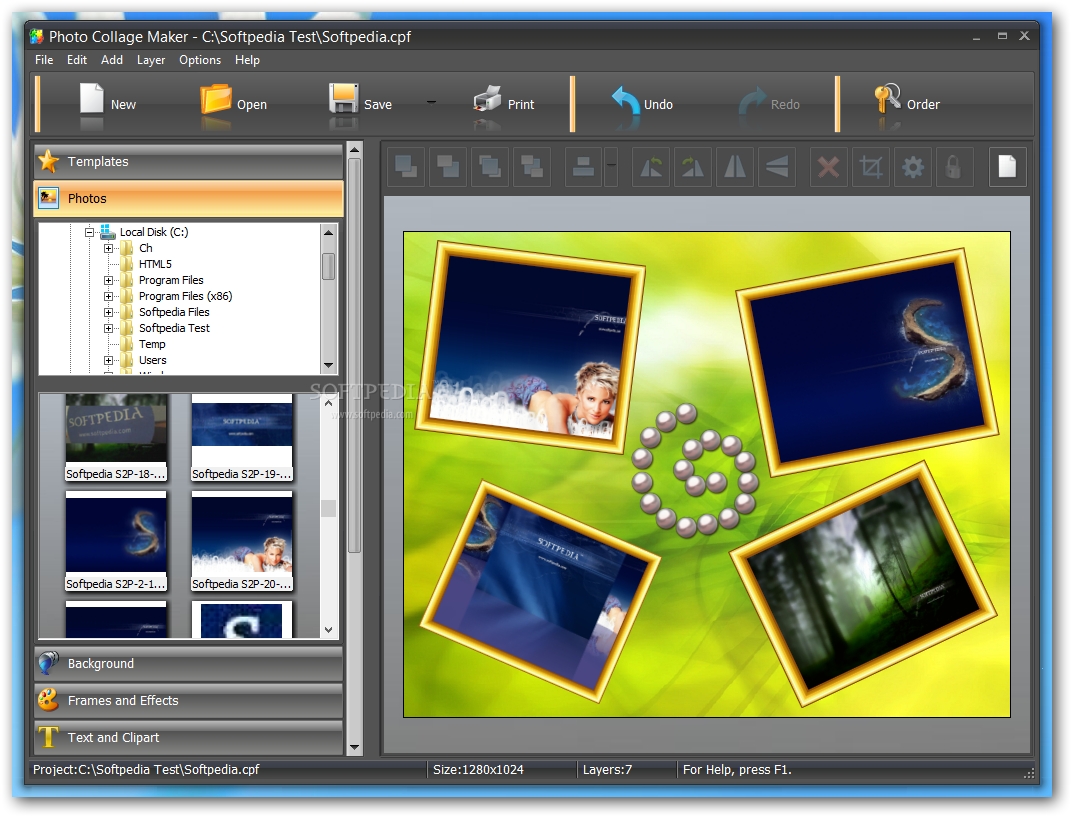This screenshot has width=1072, height=817.
Task: Click Size:1280x1024 in status bar
Action: pos(478,770)
